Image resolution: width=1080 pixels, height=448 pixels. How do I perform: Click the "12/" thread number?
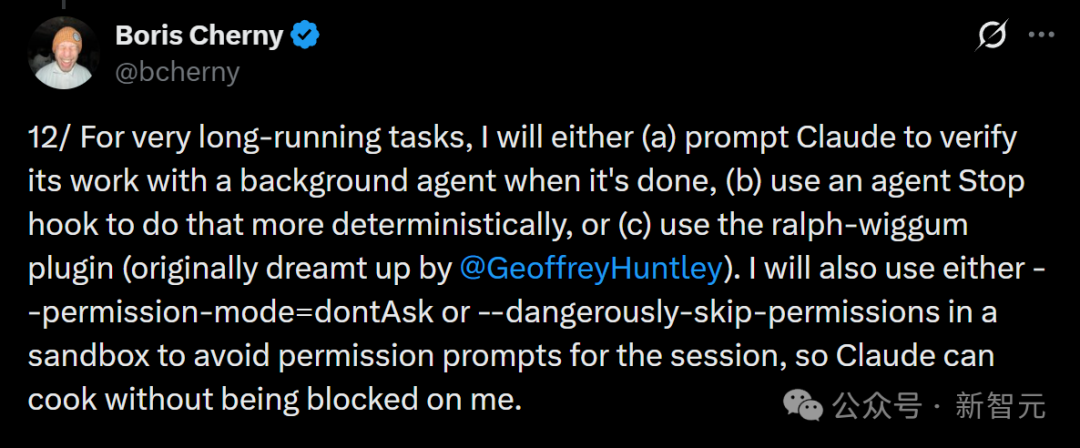tap(50, 139)
